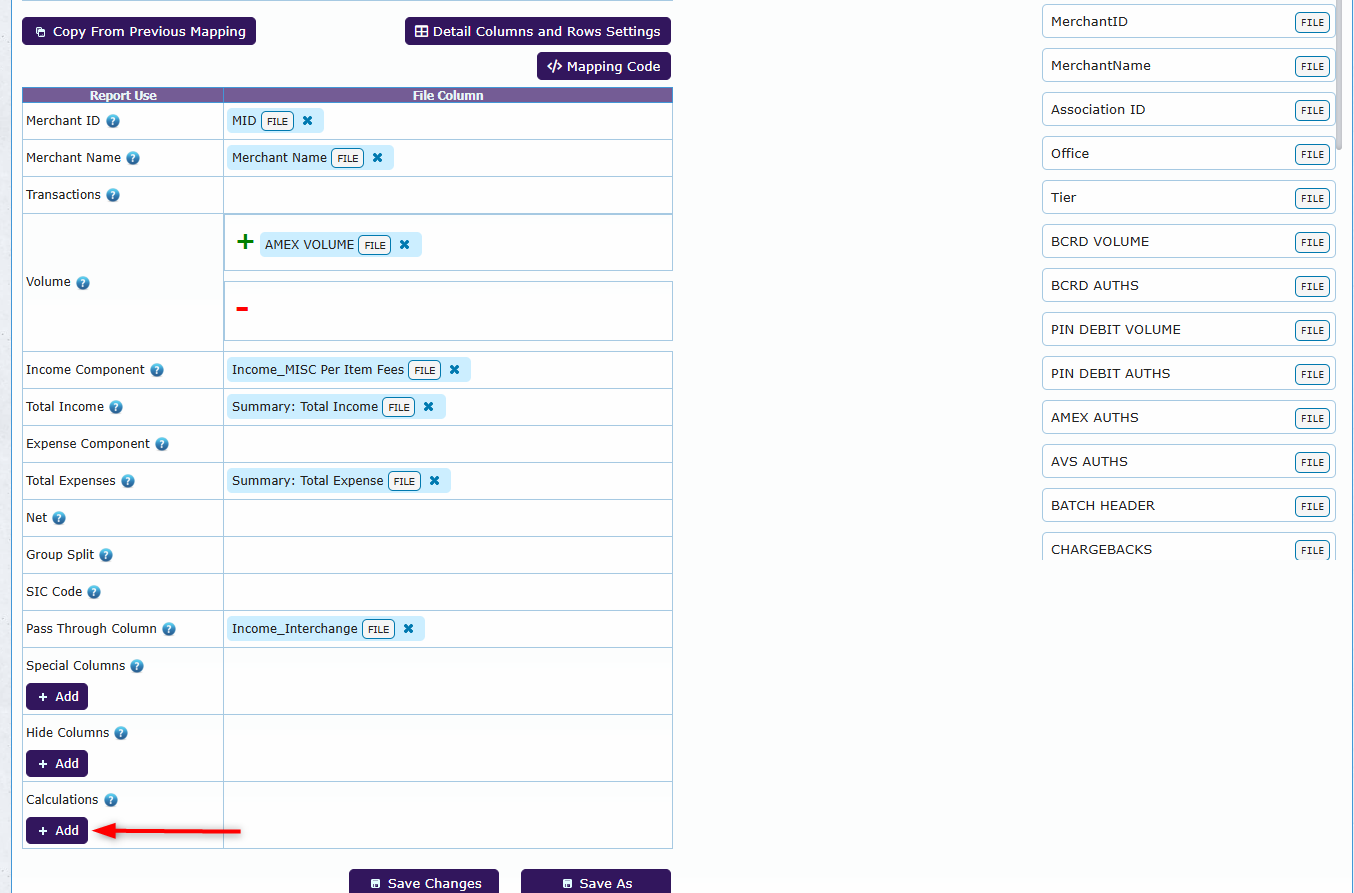Screen dimensions: 1354x893
Task: Select Association ID file column item
Action: point(1189,110)
